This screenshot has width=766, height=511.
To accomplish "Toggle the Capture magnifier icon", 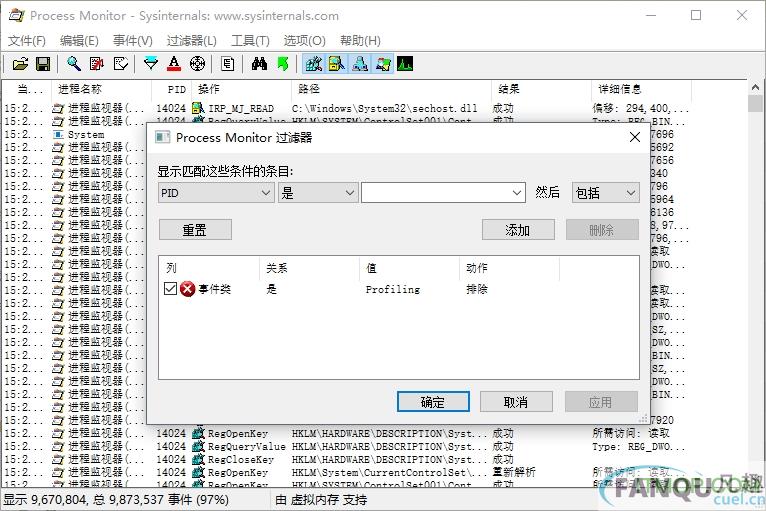I will coord(73,64).
